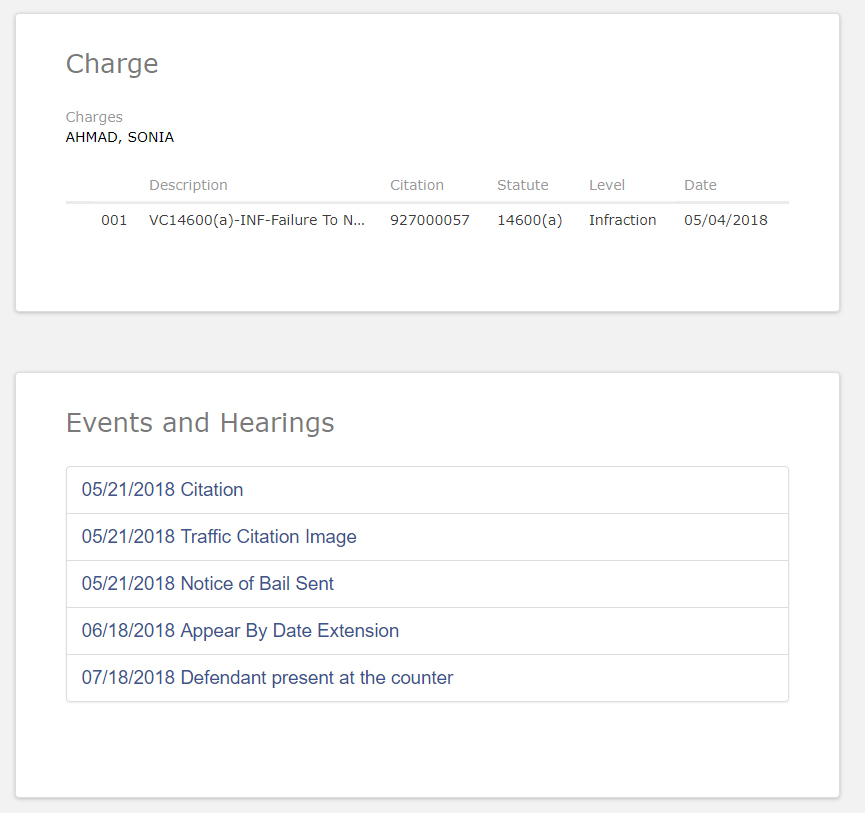
Task: Click the Charges label above the name
Action: pyautogui.click(x=94, y=117)
